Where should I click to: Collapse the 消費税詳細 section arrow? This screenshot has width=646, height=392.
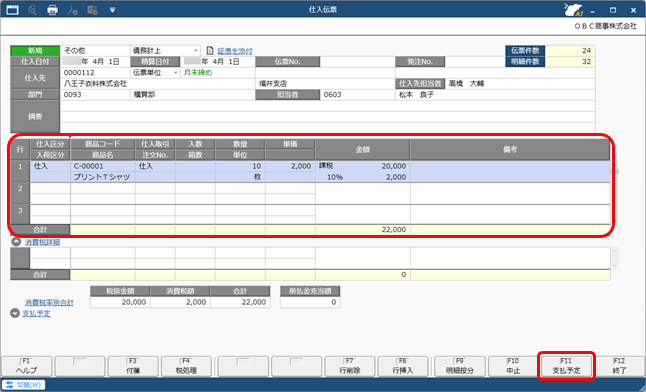[16, 242]
